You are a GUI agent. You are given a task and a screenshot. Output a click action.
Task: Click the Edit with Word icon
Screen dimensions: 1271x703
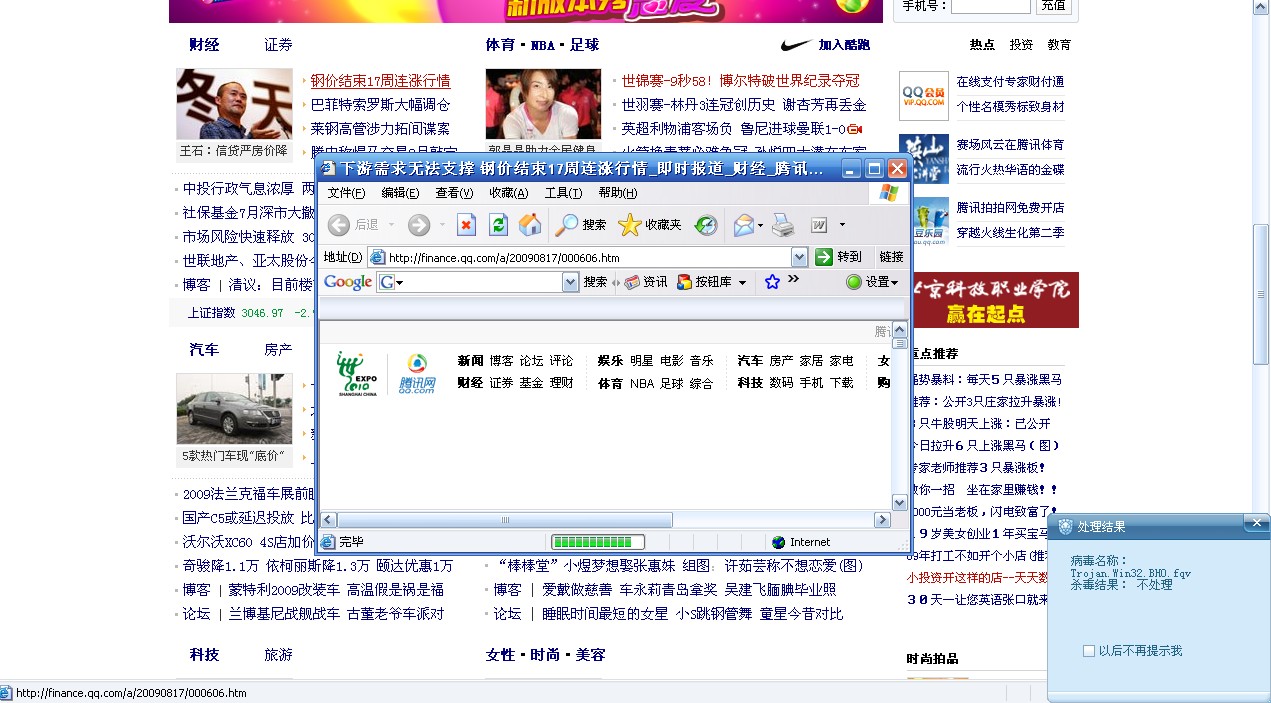coord(819,225)
